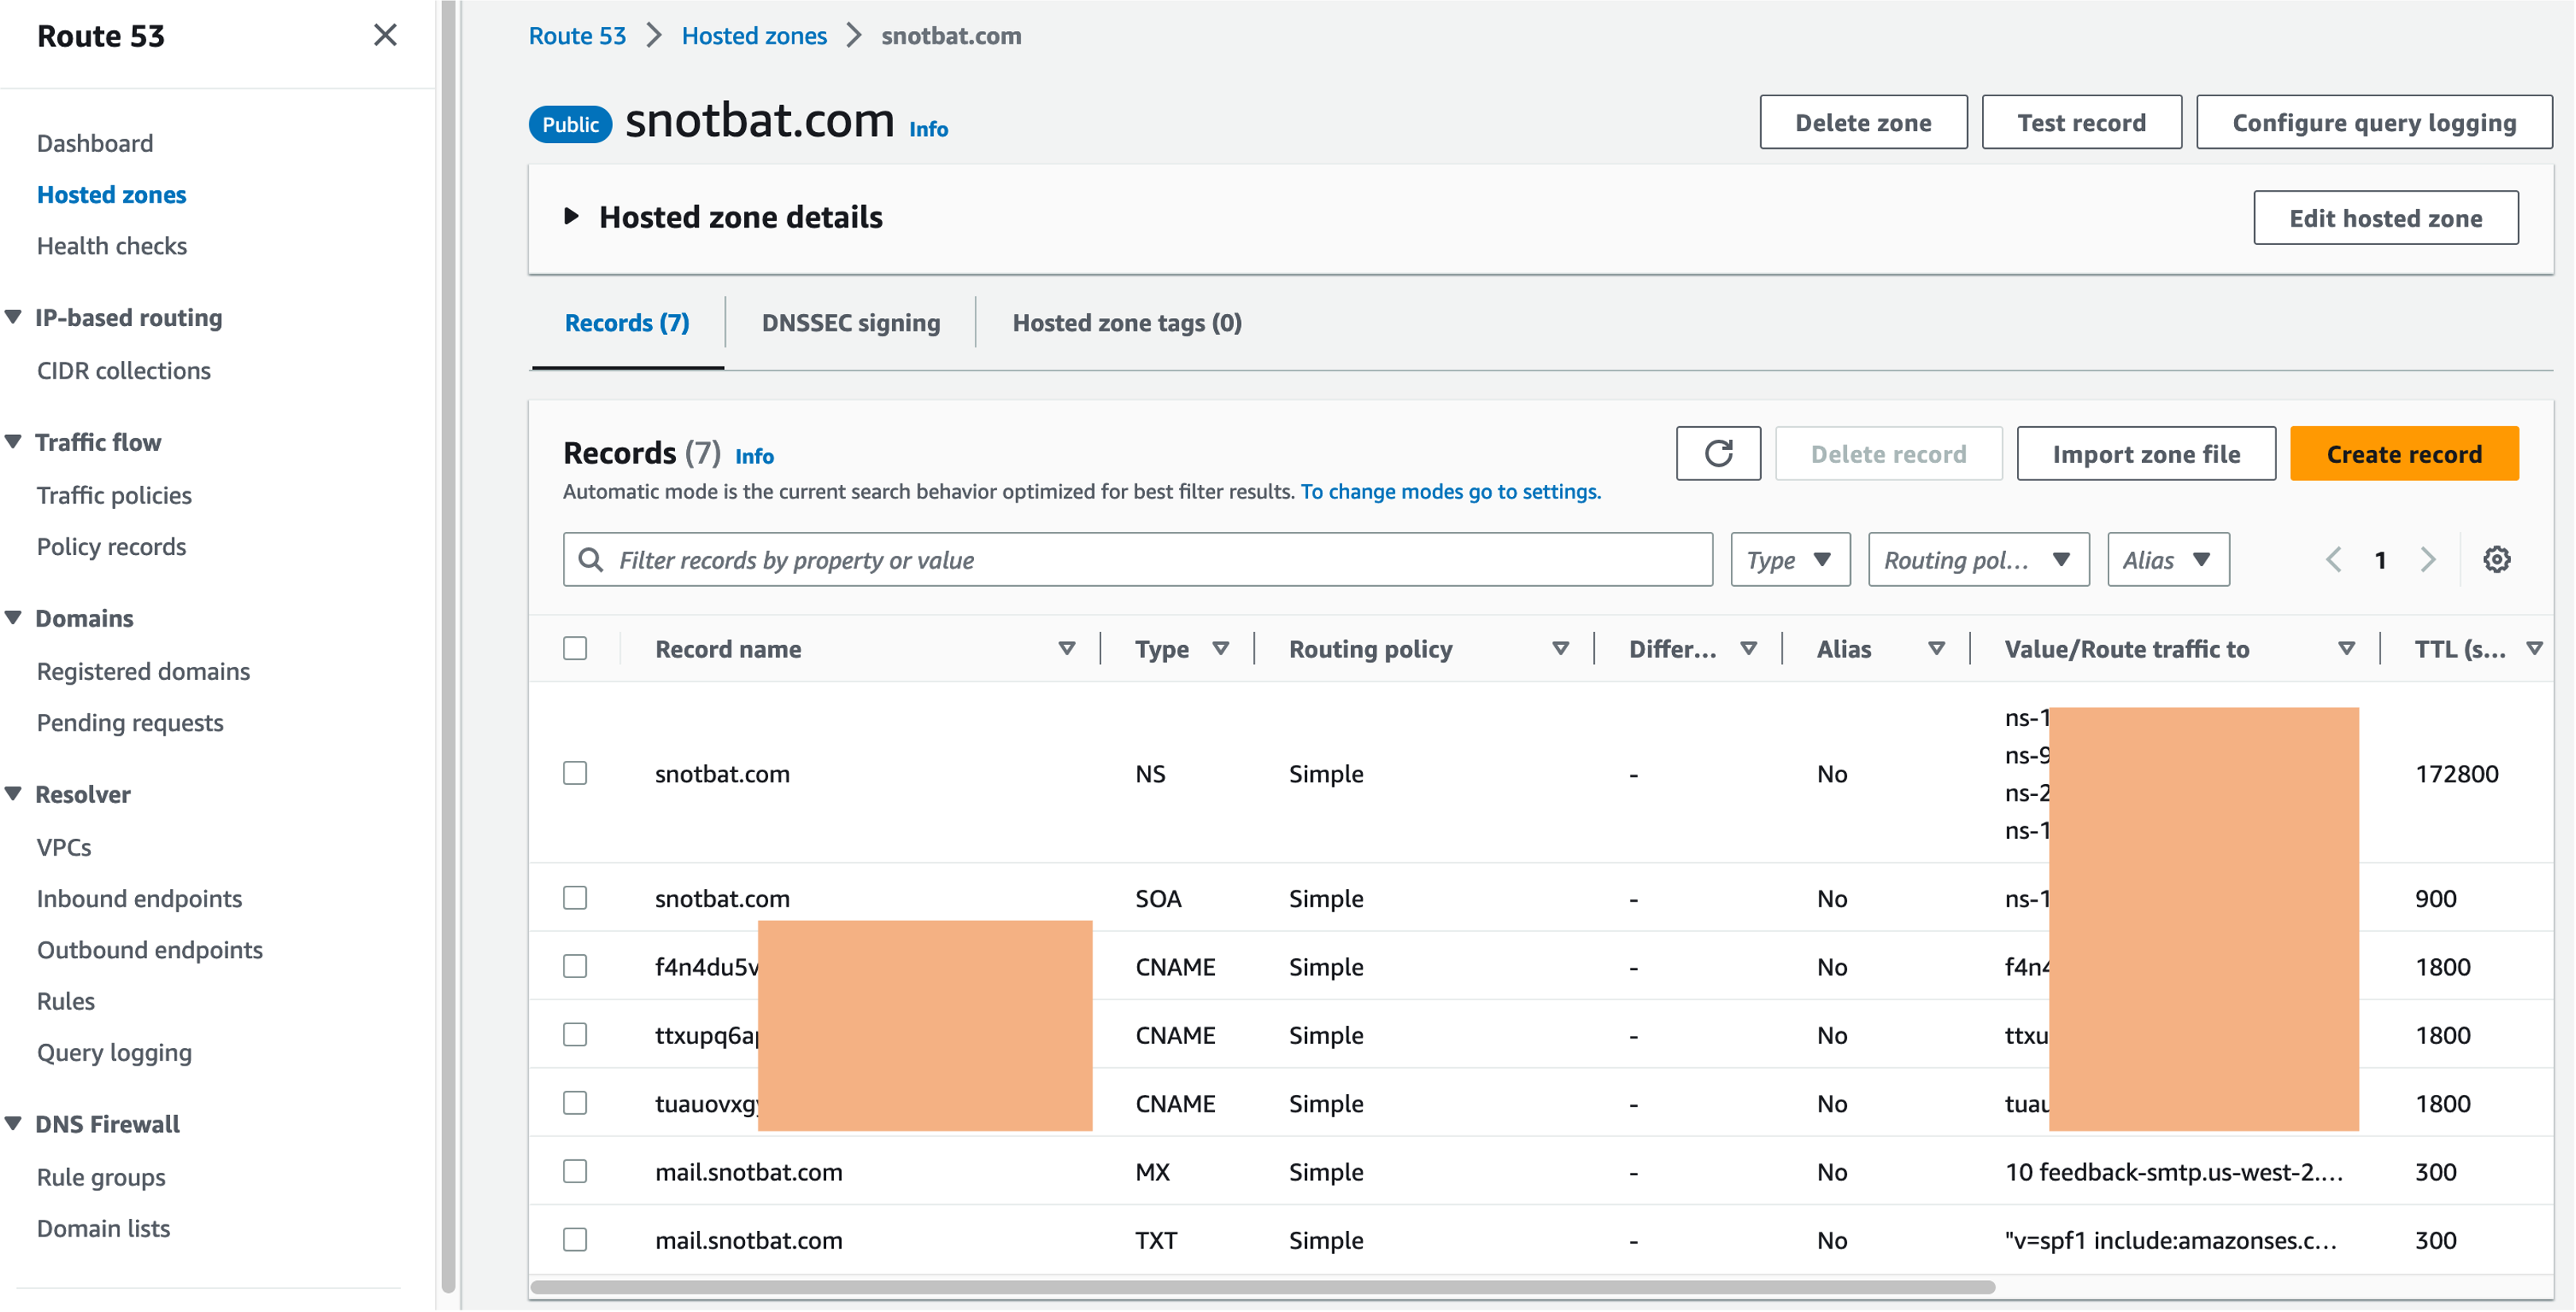Switch to DNSSEC signing tab
2576x1312 pixels.
tap(851, 323)
